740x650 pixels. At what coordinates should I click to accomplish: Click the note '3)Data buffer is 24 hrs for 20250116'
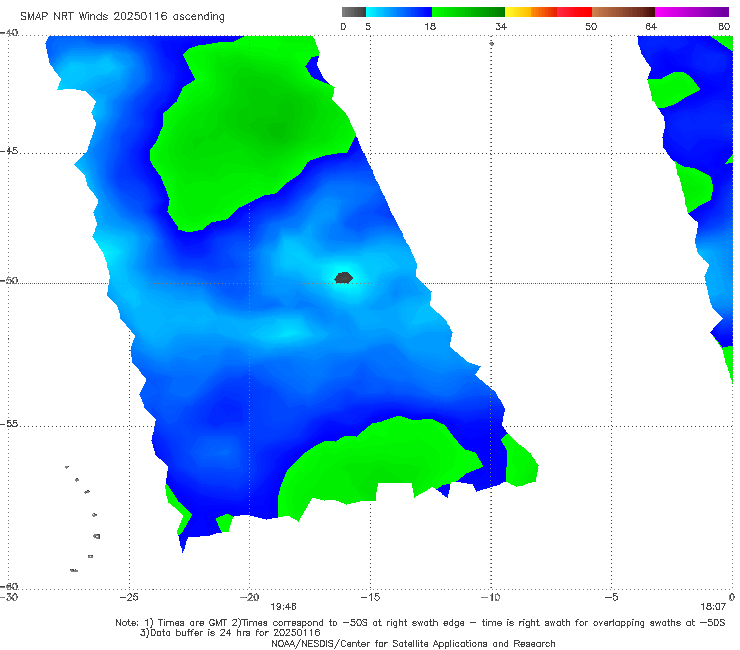[230, 633]
